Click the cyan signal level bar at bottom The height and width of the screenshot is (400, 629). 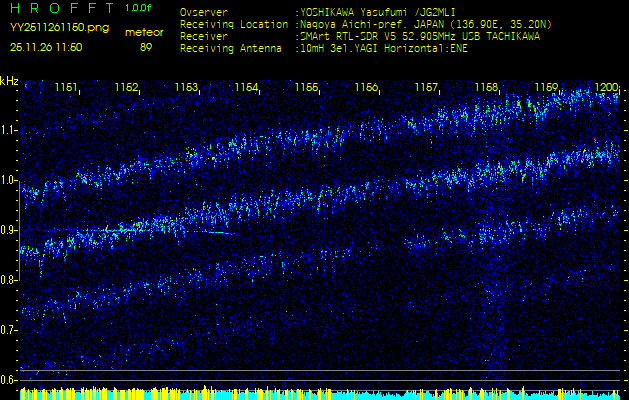(314, 396)
